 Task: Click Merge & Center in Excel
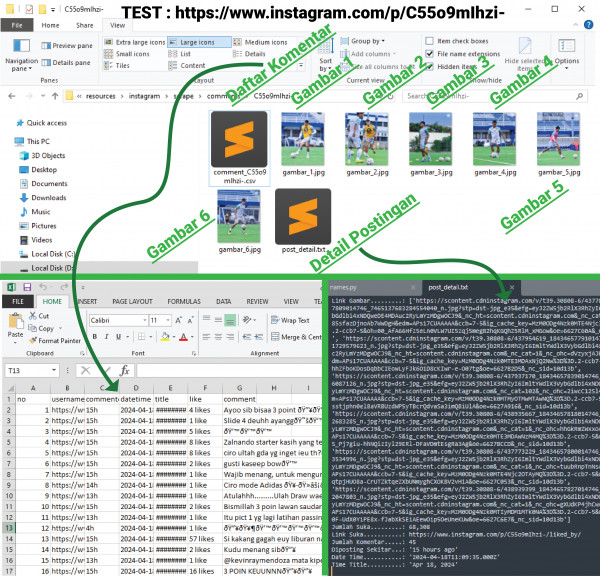297,337
